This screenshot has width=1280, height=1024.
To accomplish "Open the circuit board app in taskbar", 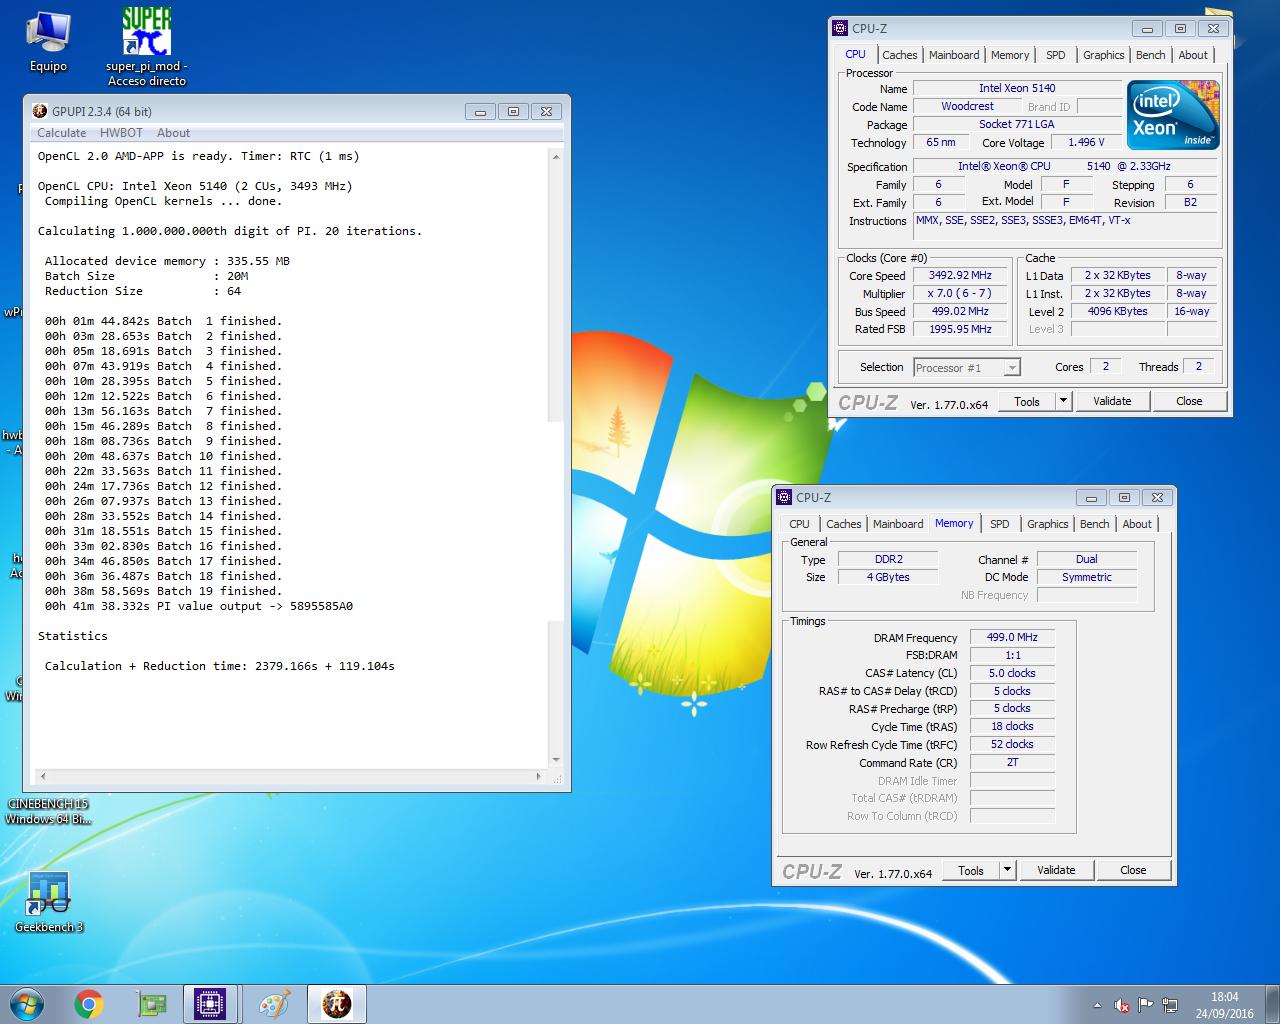I will [151, 1004].
